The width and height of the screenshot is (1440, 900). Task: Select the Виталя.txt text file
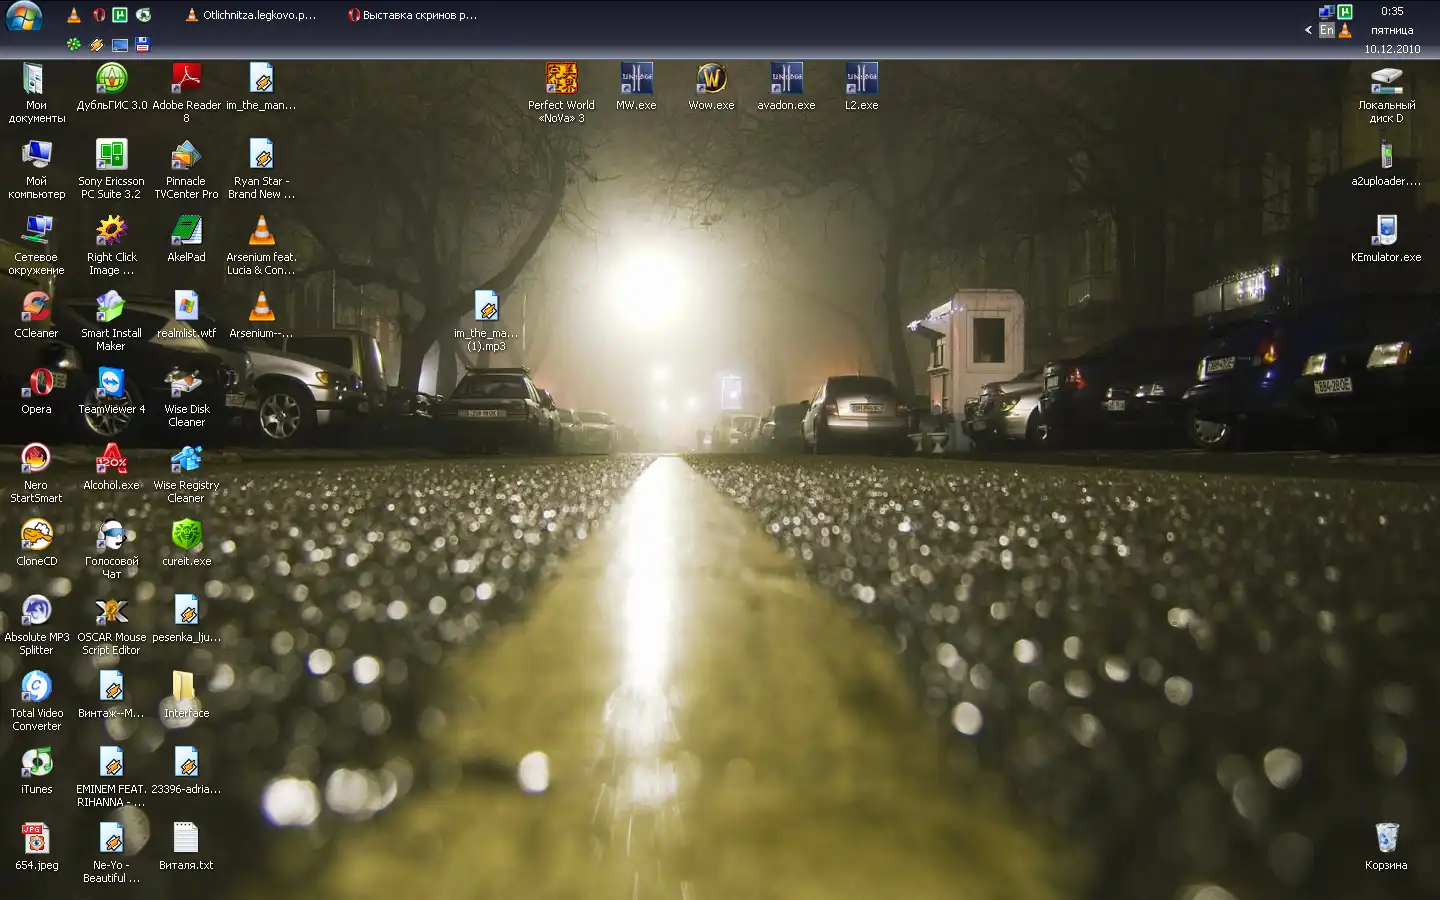coord(186,840)
